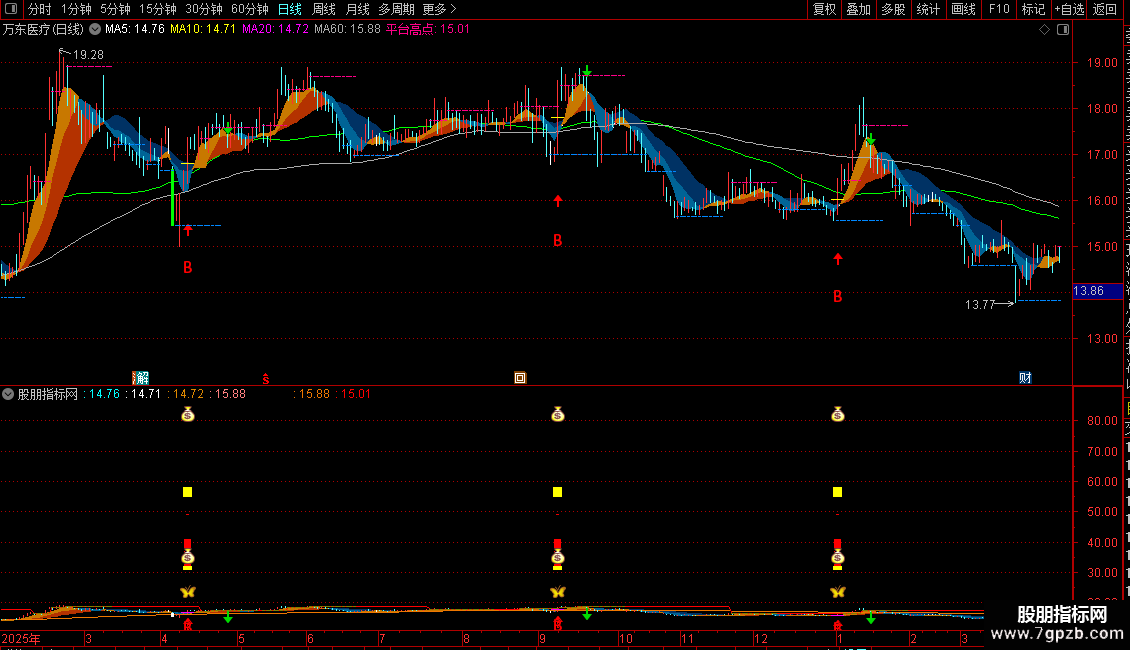
Task: Click the first yellow square in indicator panel
Action: click(x=187, y=492)
